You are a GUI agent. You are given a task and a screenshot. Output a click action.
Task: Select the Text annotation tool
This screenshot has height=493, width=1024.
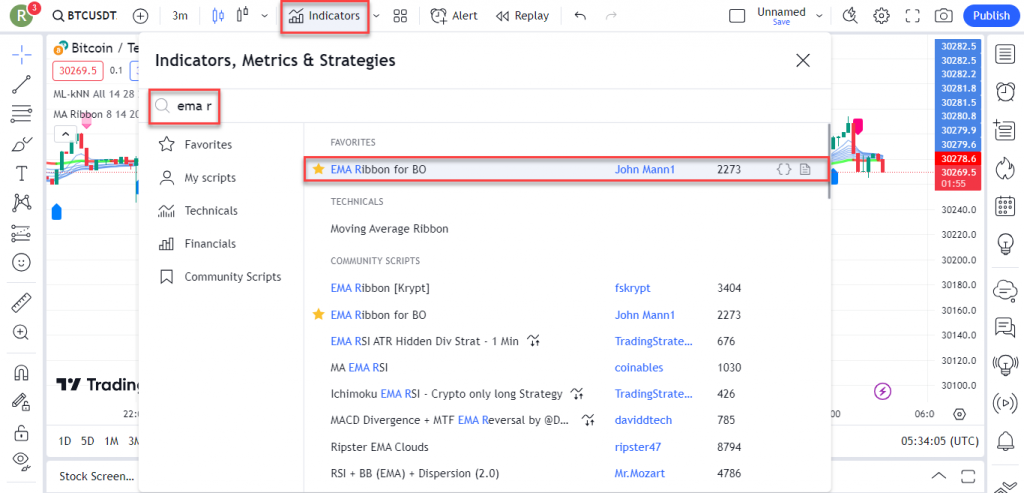(22, 173)
